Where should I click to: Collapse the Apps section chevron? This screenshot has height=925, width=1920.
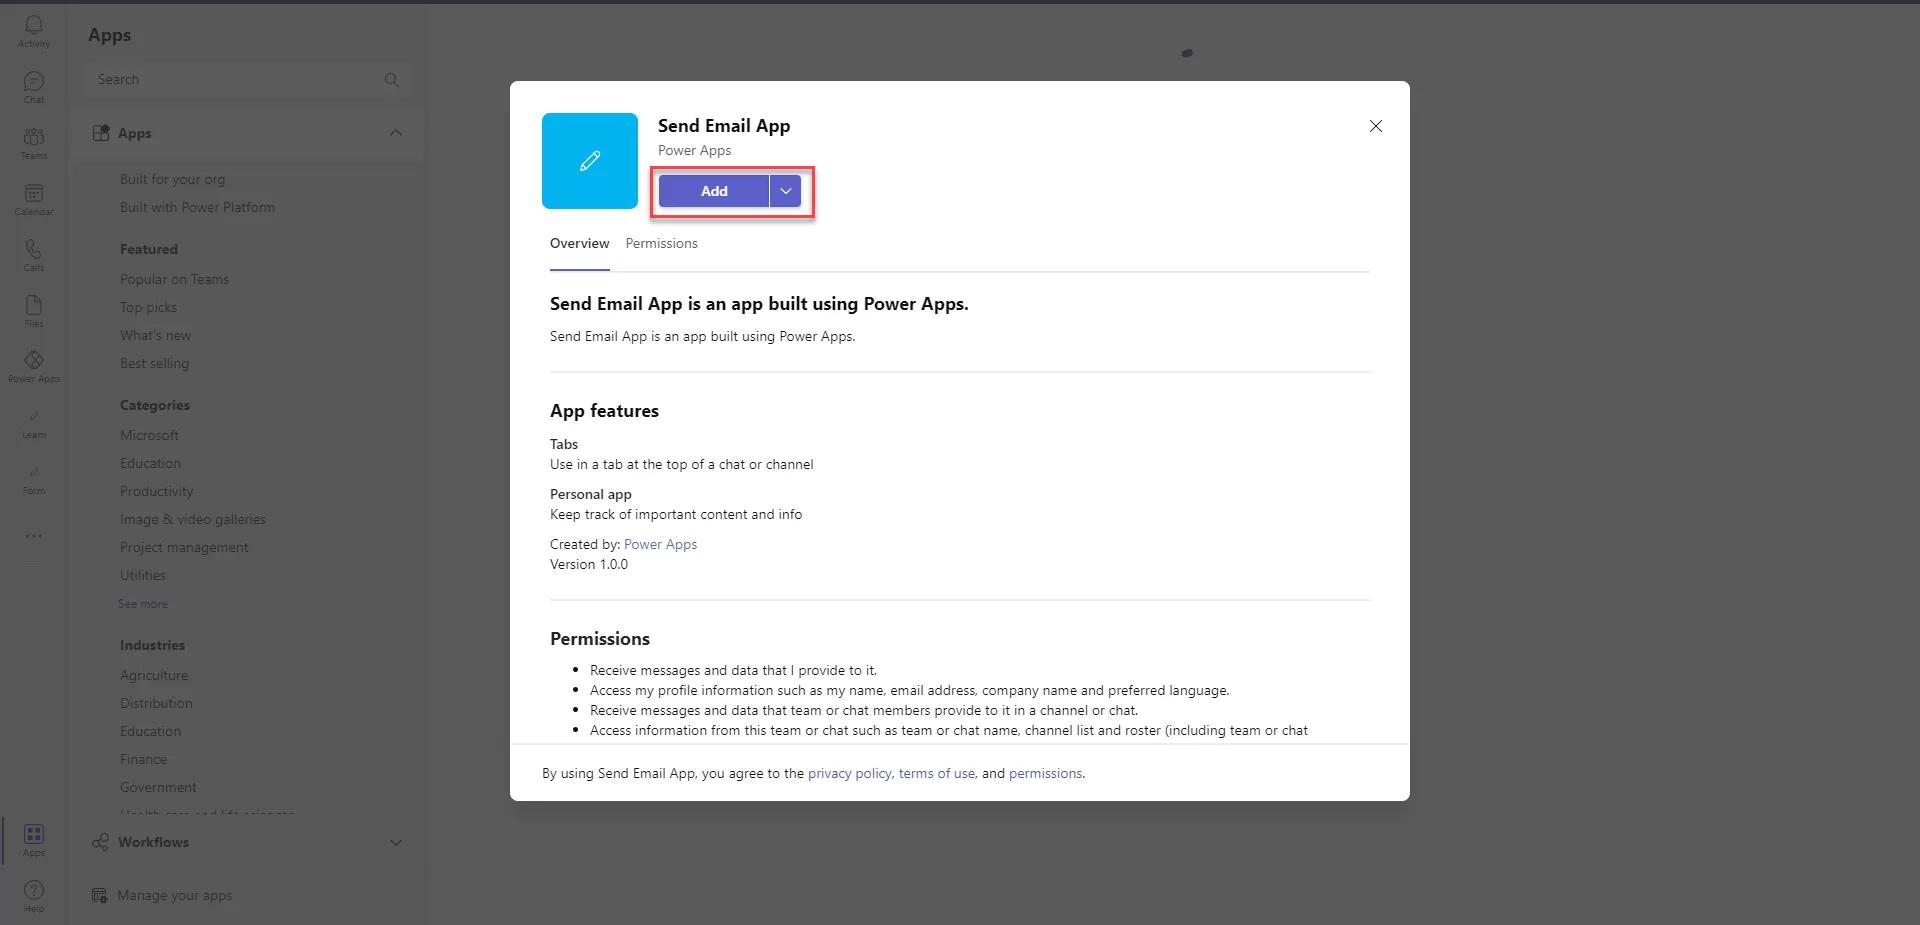click(x=396, y=133)
